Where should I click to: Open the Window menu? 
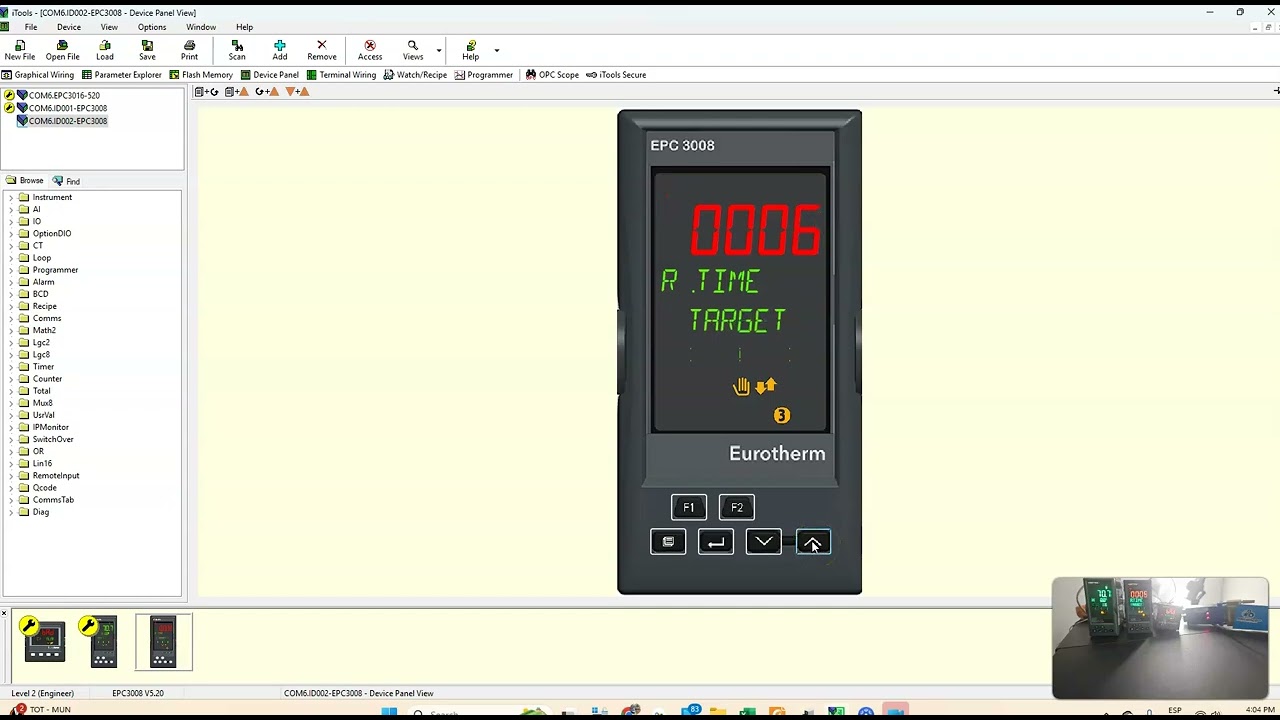(201, 27)
